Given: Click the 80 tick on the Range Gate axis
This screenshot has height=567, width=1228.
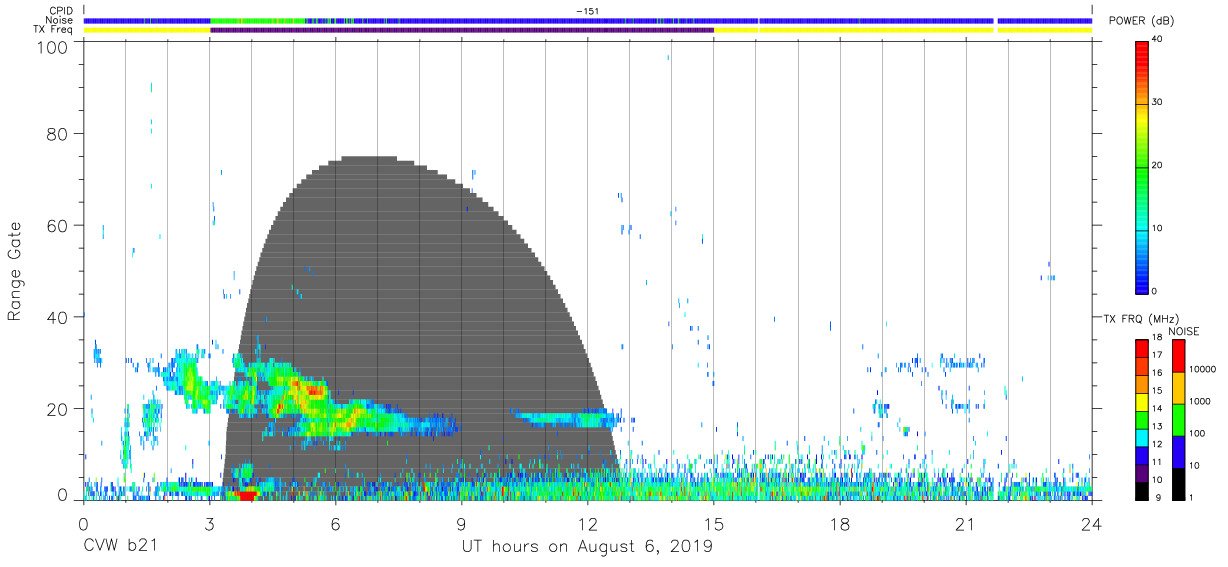Looking at the screenshot, I should pos(58,134).
